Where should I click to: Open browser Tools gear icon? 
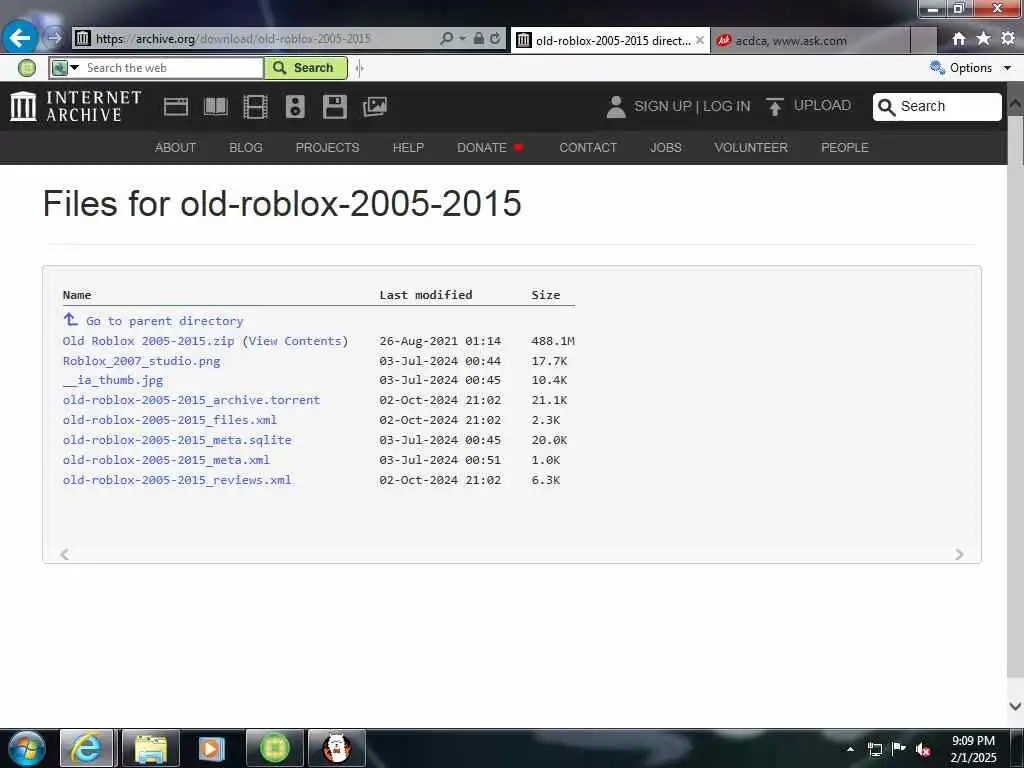pos(1008,39)
